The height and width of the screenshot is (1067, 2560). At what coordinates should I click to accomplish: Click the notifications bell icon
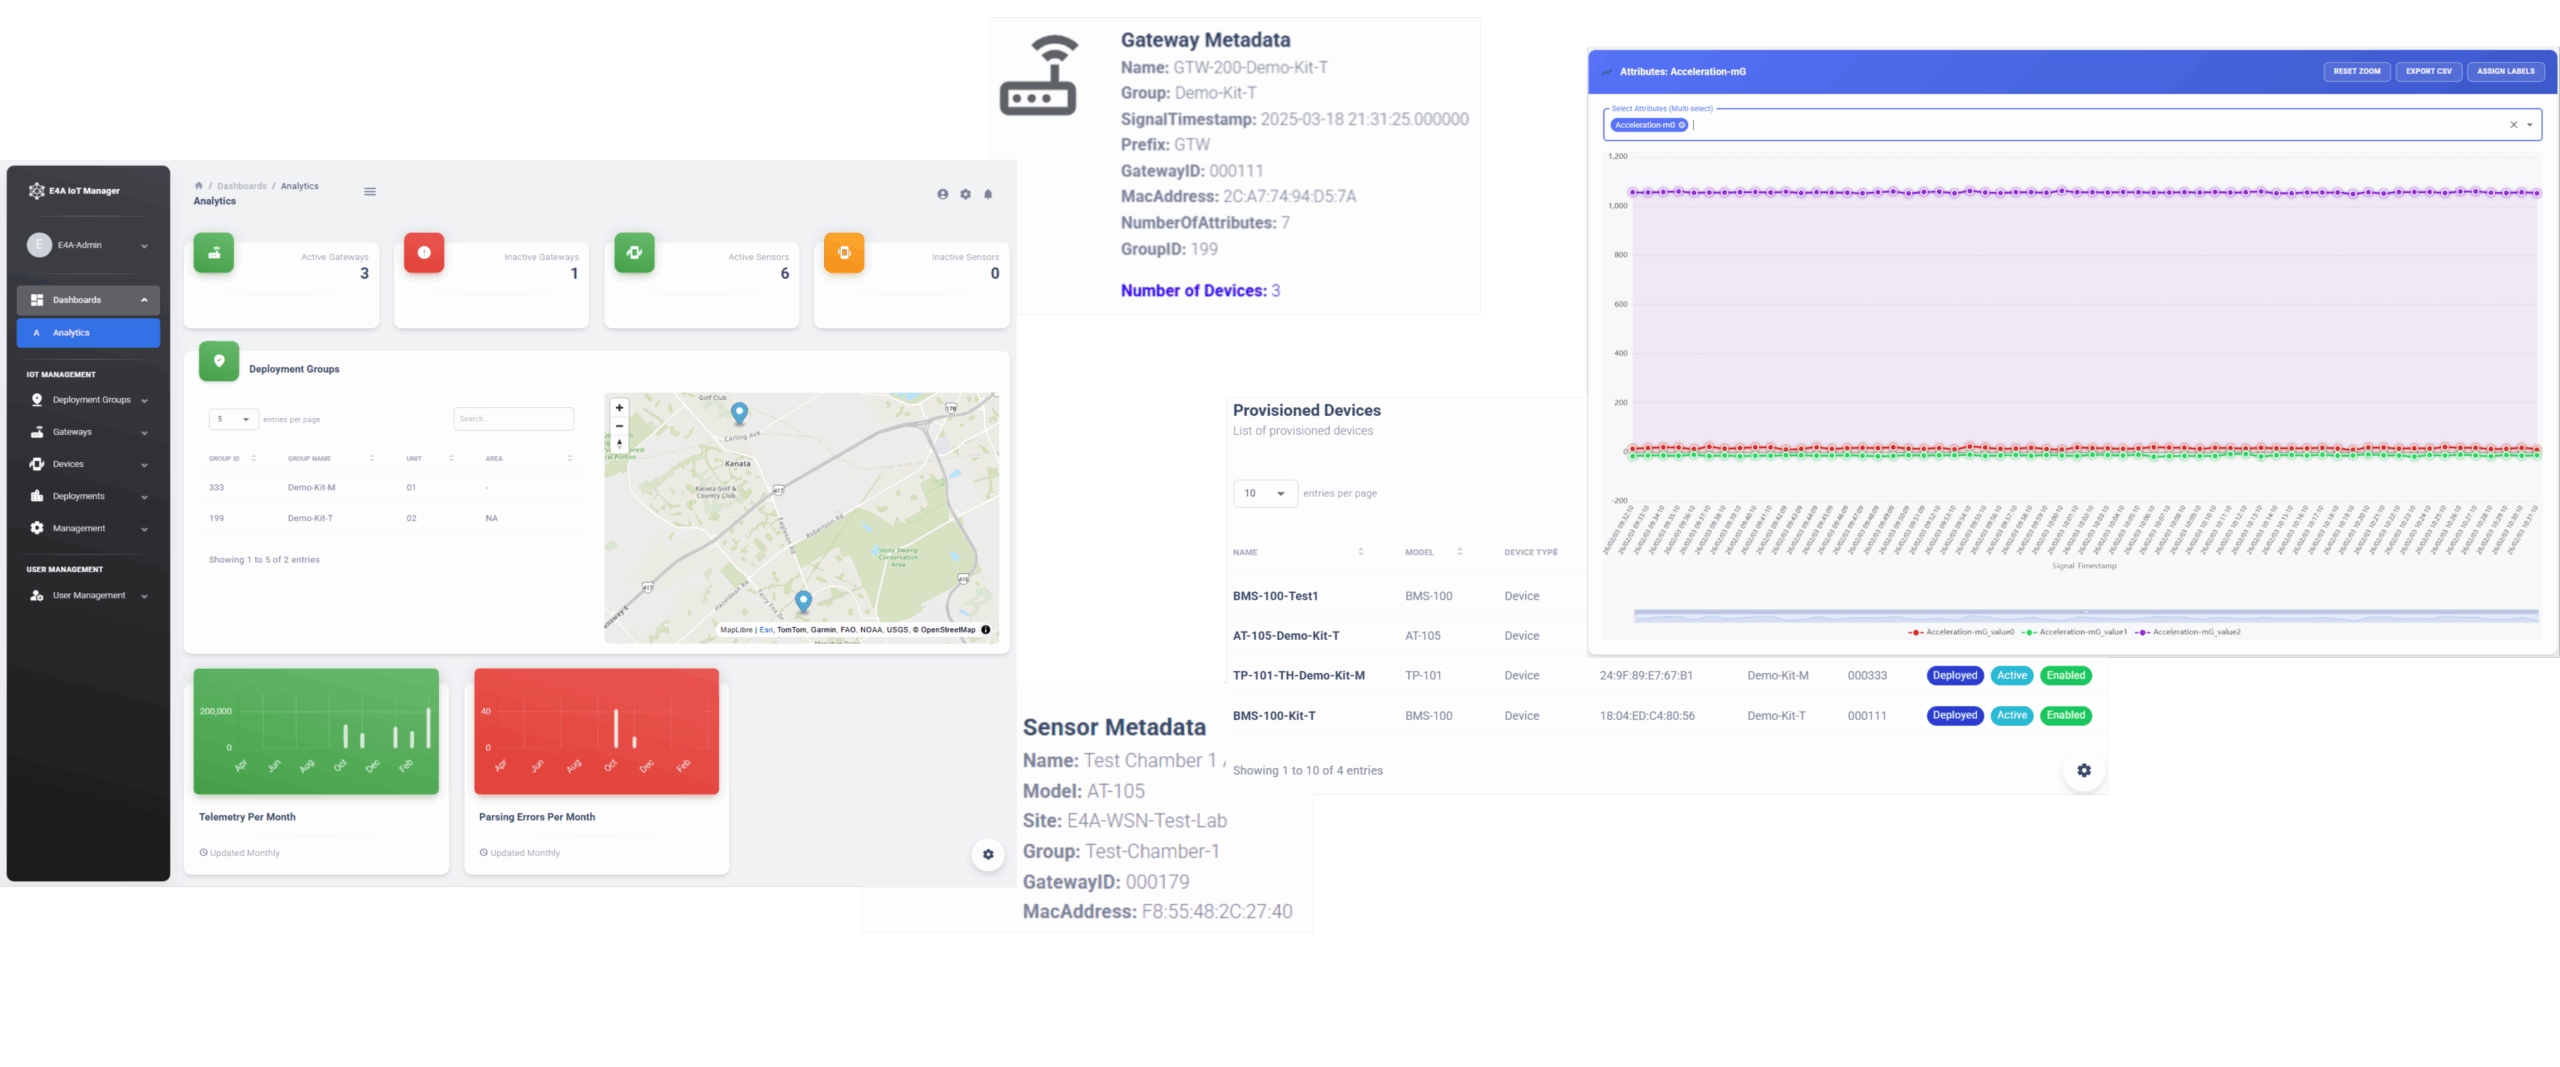pos(988,194)
